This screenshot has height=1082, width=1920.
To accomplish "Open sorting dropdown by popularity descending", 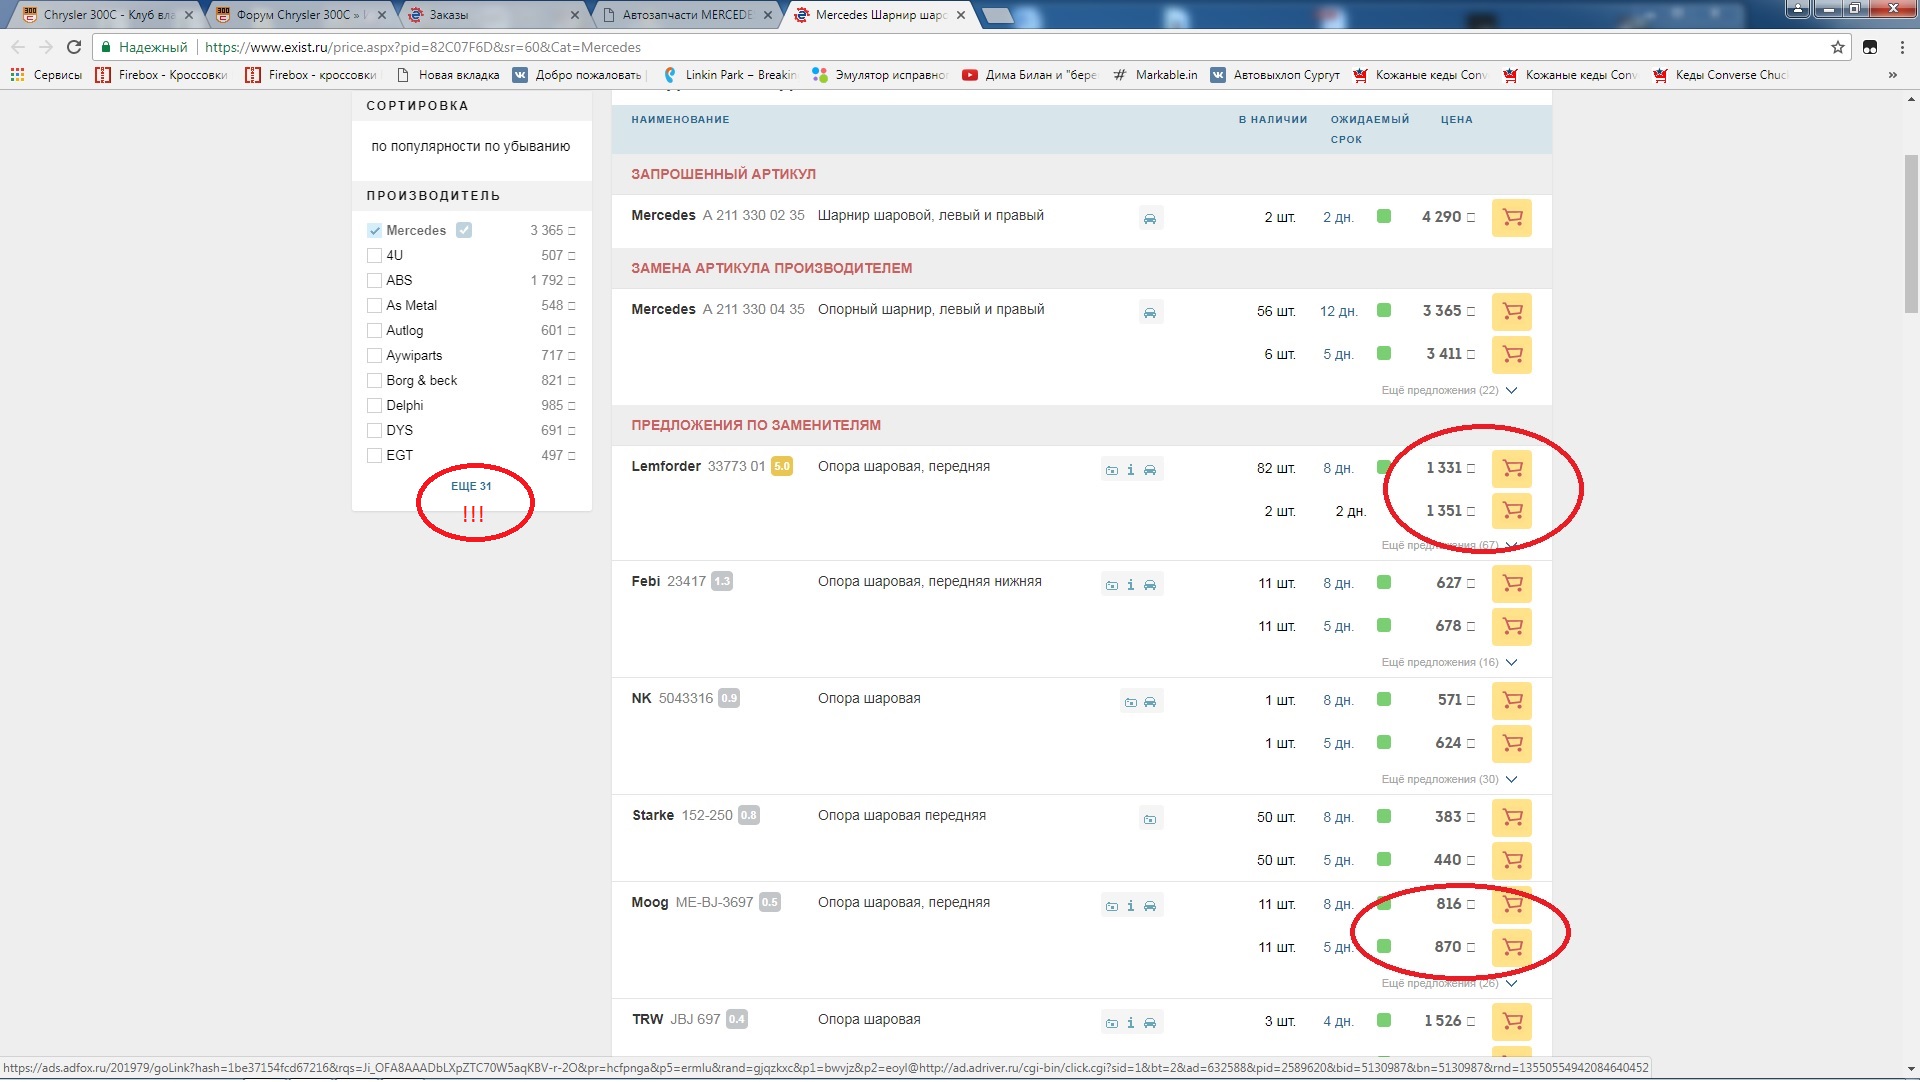I will pyautogui.click(x=471, y=146).
